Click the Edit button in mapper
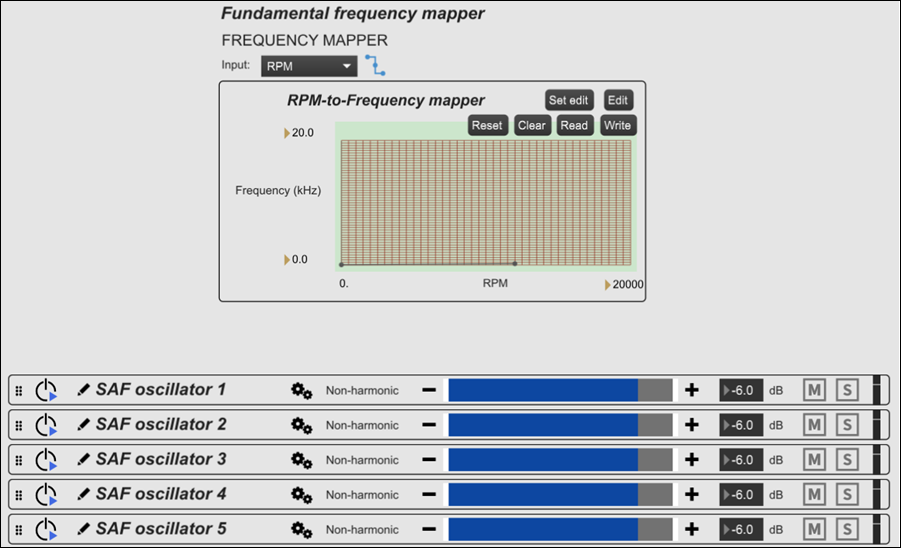Image resolution: width=901 pixels, height=548 pixels. pos(618,100)
